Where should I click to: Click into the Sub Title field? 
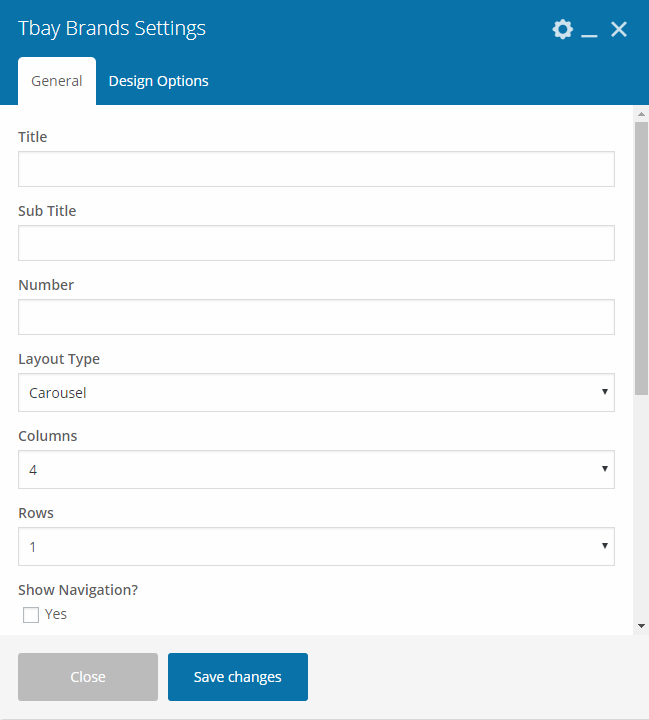point(316,243)
